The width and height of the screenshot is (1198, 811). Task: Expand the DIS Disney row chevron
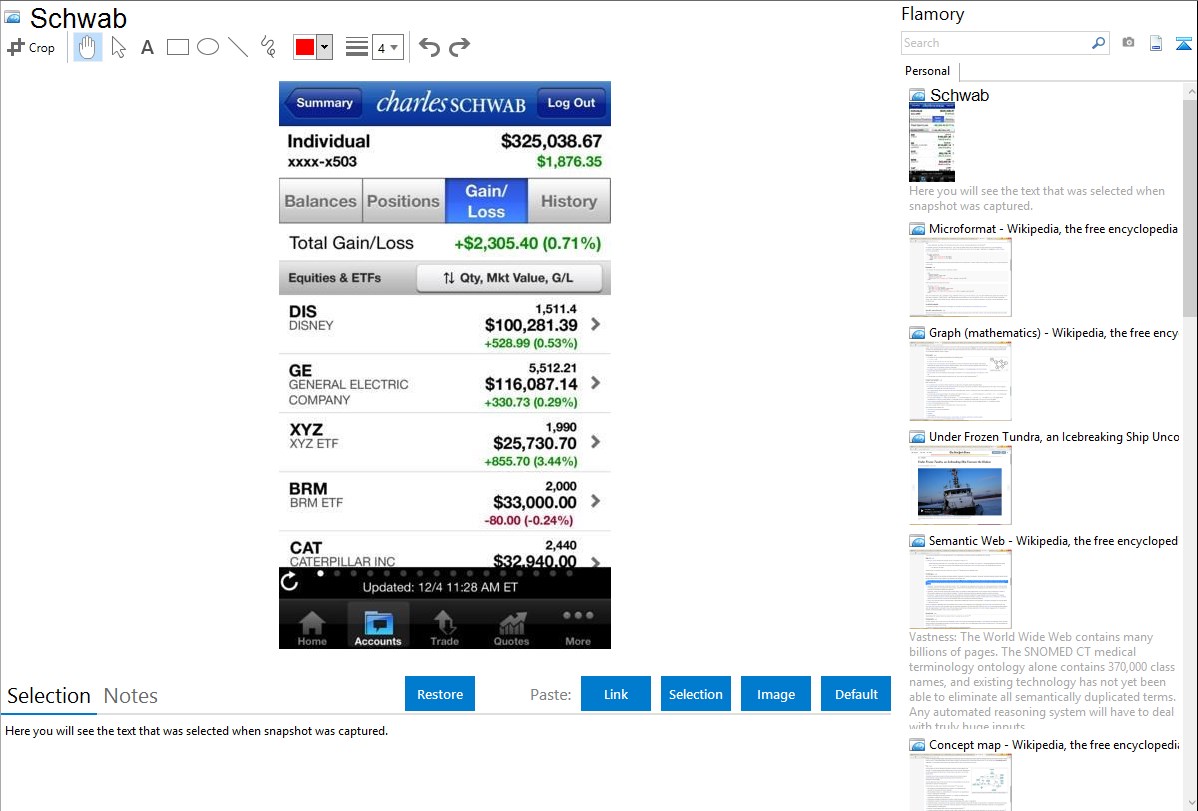click(x=595, y=324)
